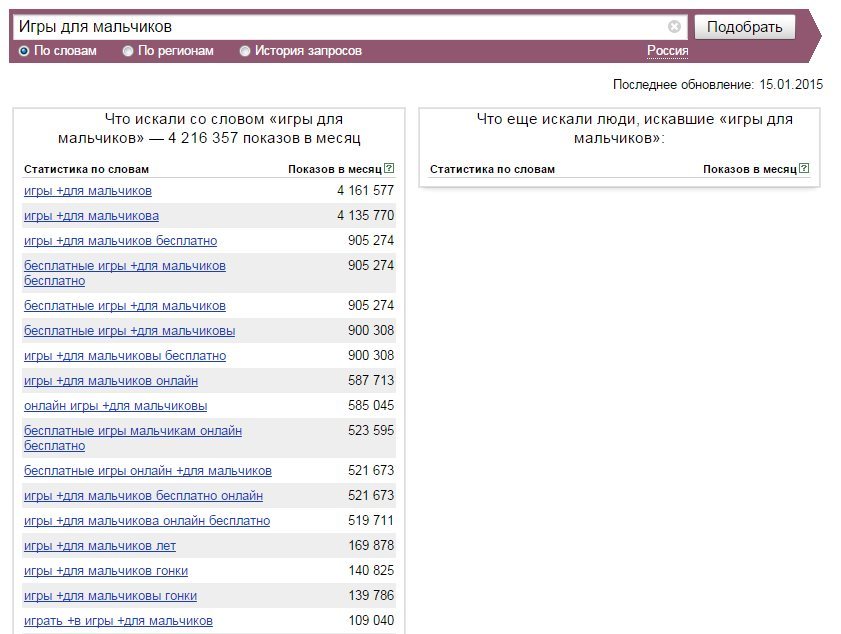Click the value '587 713'
Image resolution: width=841 pixels, height=634 pixels.
coord(371,380)
